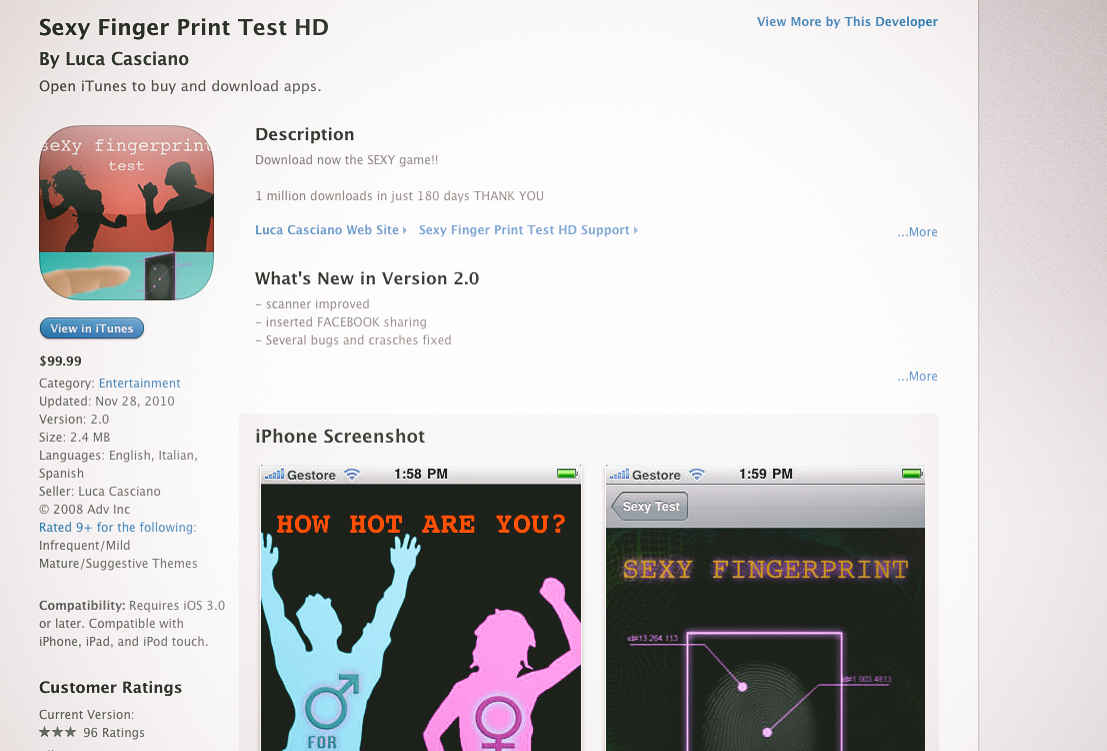Visit the Luca Casciano Web Site link
Viewport: 1107px width, 751px height.
330,230
